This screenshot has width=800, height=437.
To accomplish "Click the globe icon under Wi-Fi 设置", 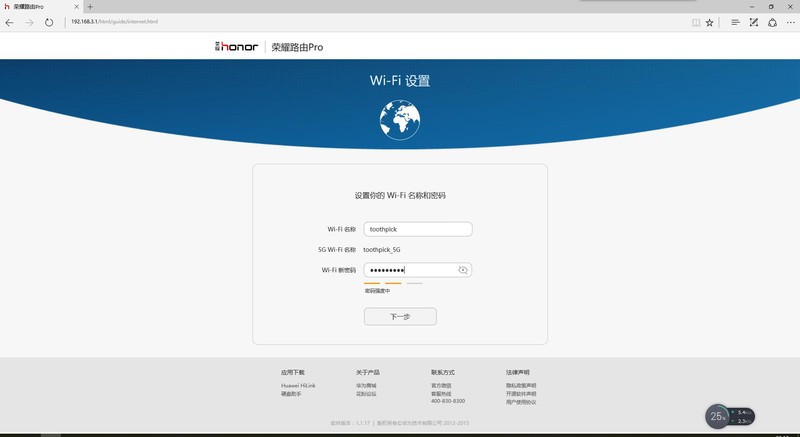I will [399, 120].
